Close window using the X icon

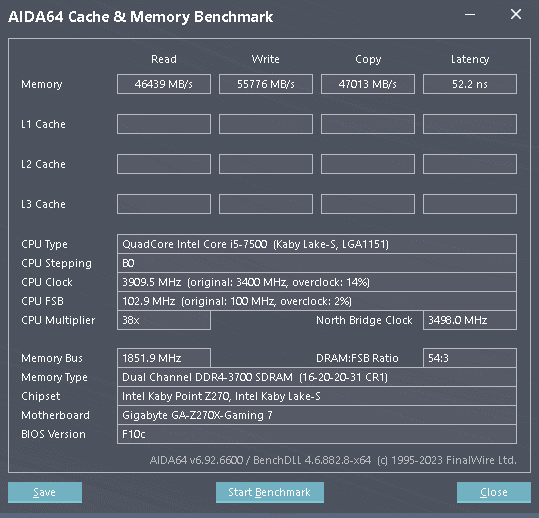click(x=516, y=14)
